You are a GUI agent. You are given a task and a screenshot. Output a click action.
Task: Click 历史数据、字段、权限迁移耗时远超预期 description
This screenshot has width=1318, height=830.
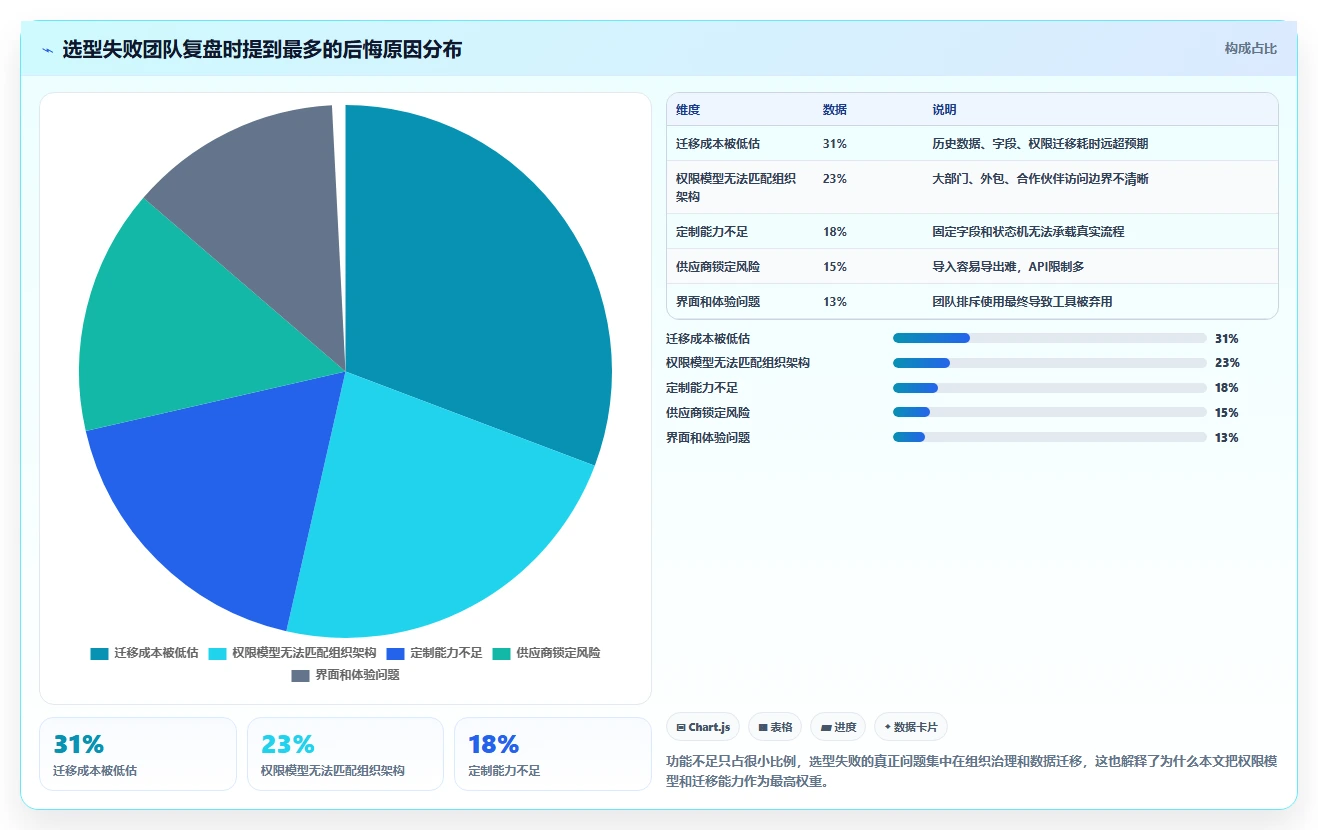click(1040, 144)
